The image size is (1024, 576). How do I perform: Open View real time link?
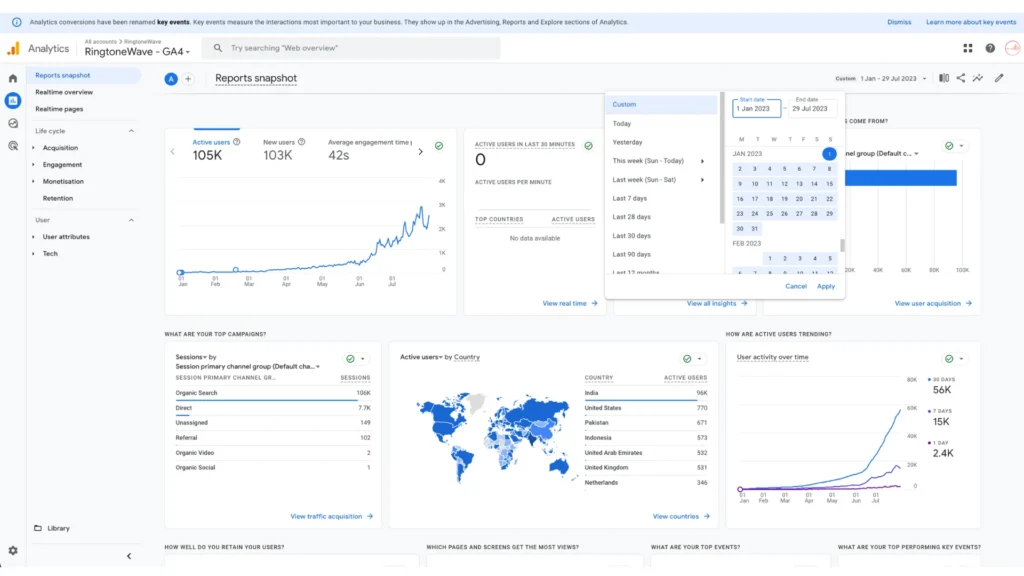click(x=569, y=303)
